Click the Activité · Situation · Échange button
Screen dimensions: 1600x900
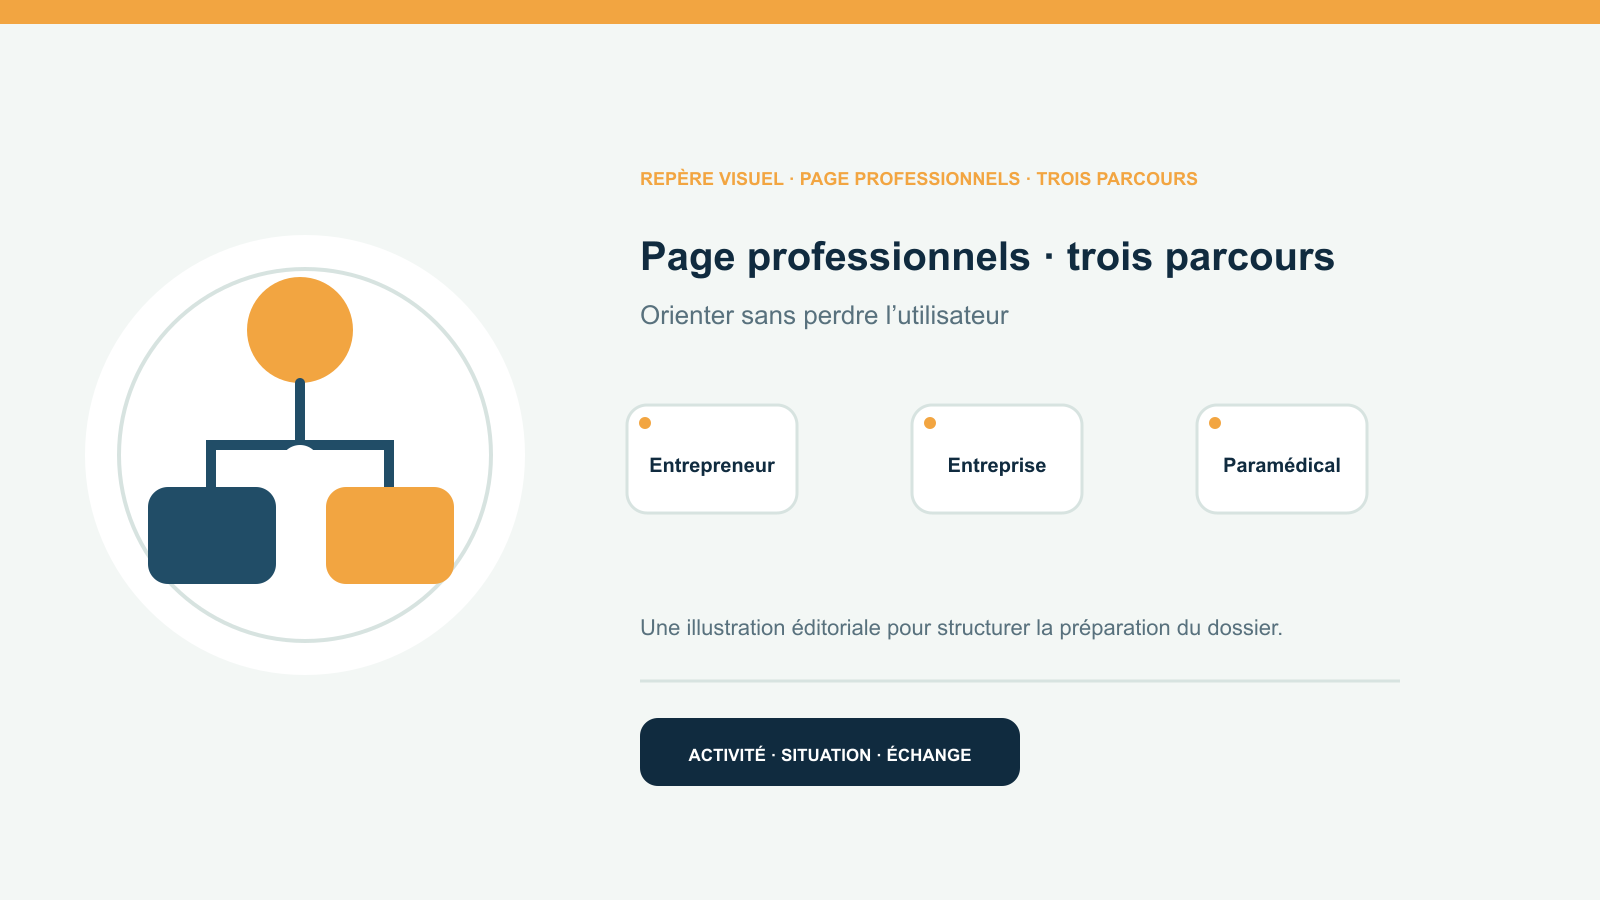point(830,752)
